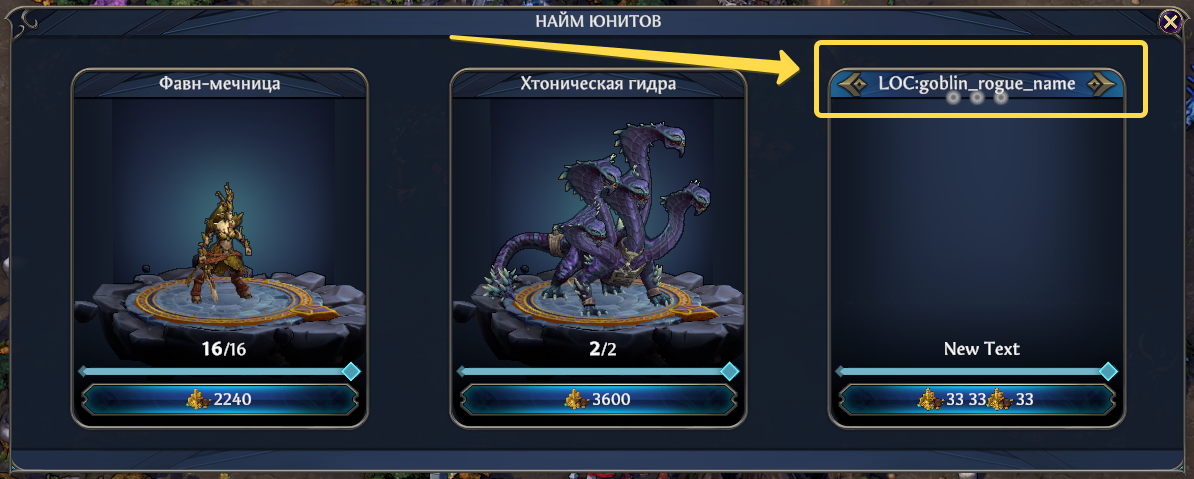This screenshot has height=479, width=1194.
Task: Click the Фавн-мечница card title
Action: click(219, 83)
